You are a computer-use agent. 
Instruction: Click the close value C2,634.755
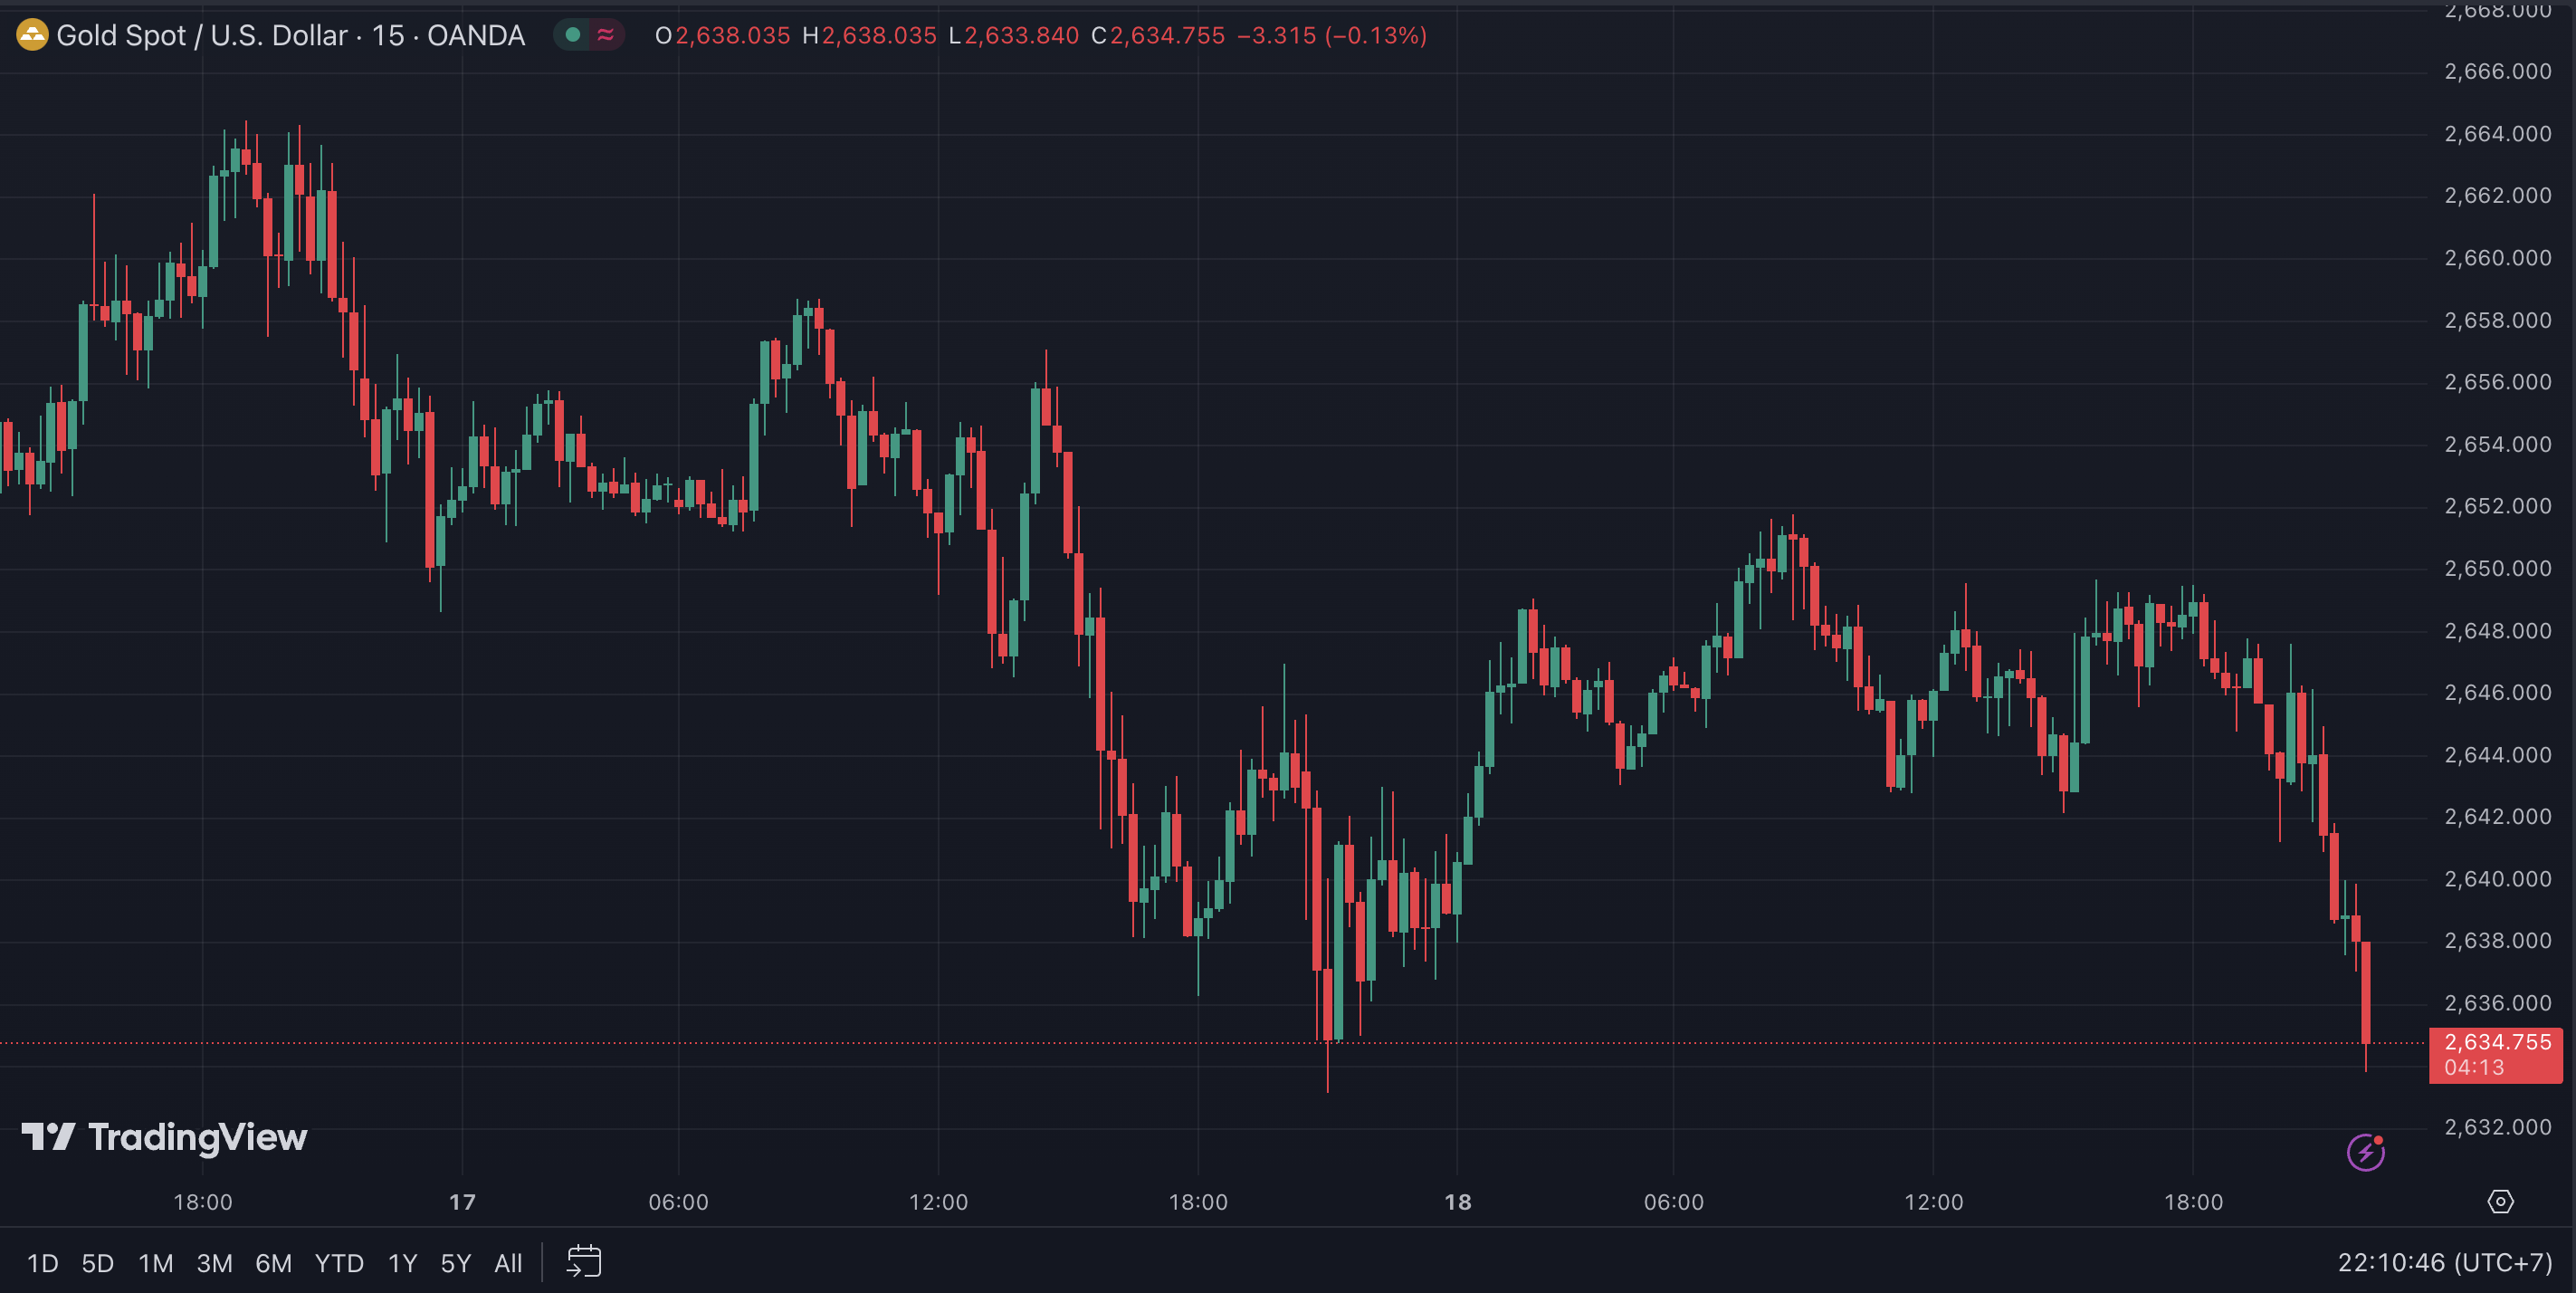pyautogui.click(x=1158, y=36)
